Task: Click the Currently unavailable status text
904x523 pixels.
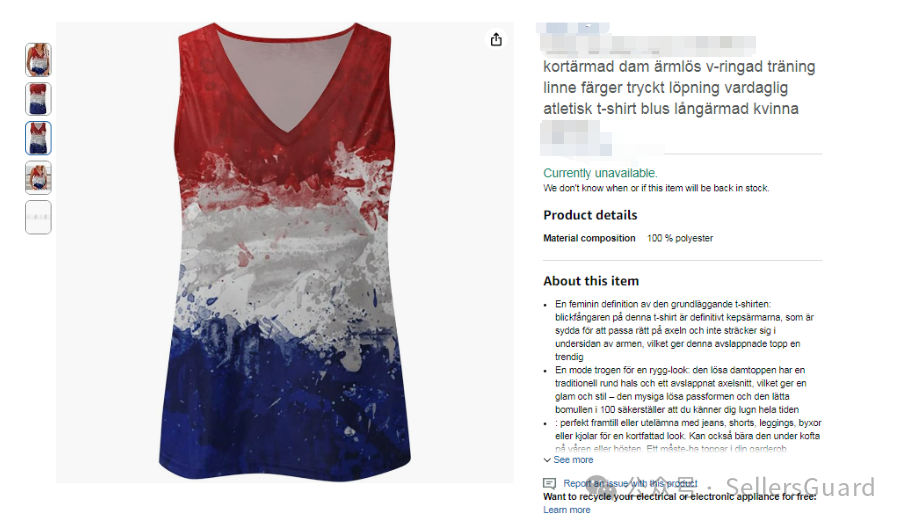Action: pos(600,173)
